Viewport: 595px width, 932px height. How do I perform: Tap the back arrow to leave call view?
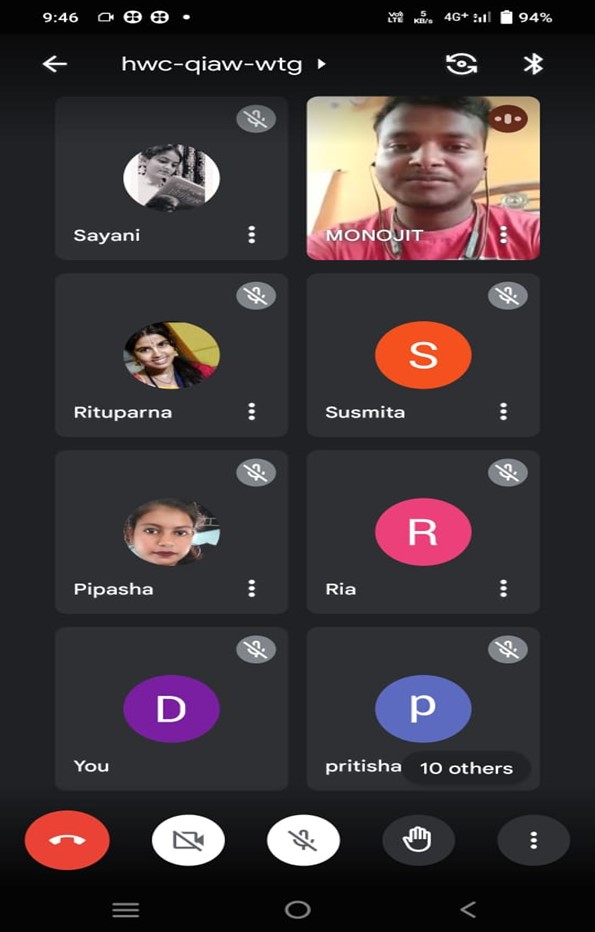point(55,64)
